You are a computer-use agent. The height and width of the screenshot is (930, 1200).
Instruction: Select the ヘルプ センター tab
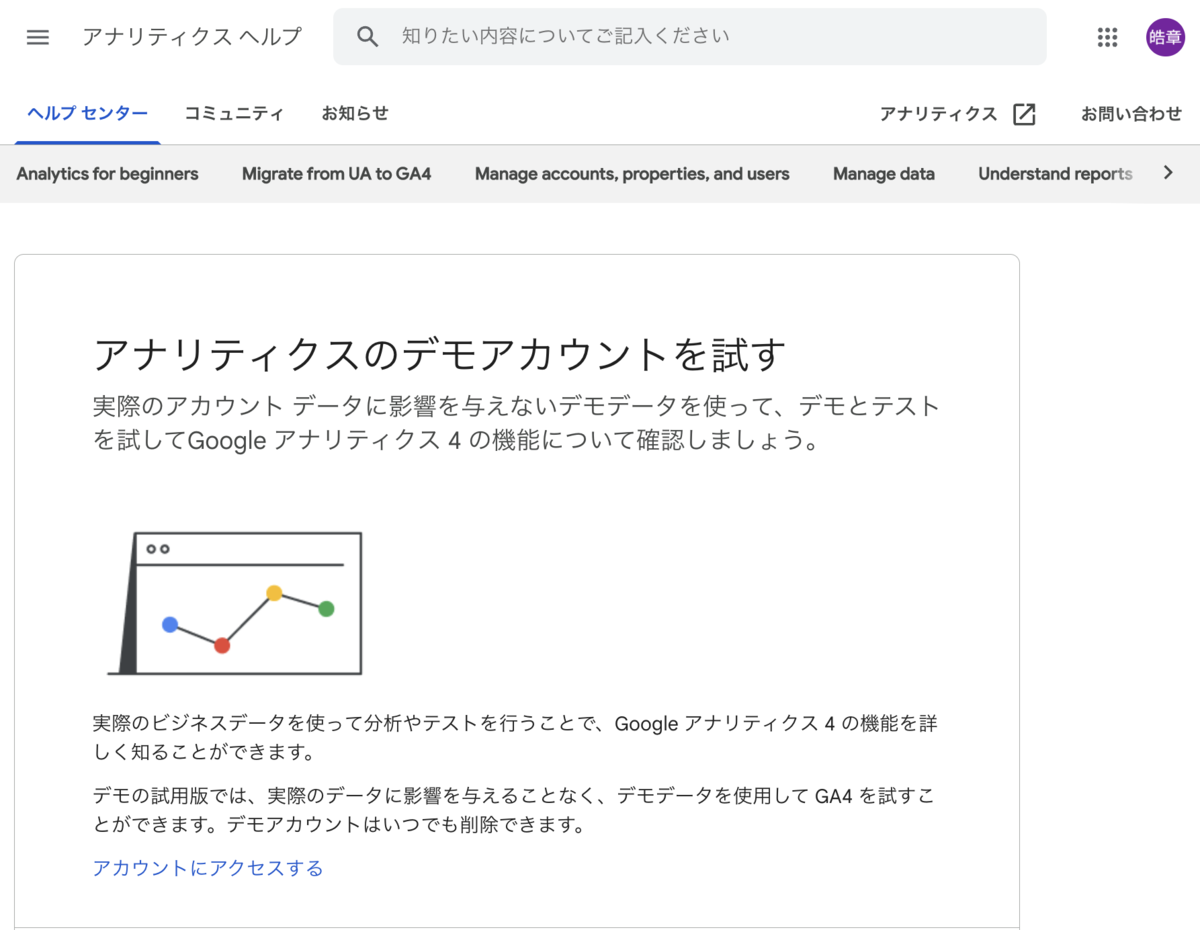pos(88,114)
